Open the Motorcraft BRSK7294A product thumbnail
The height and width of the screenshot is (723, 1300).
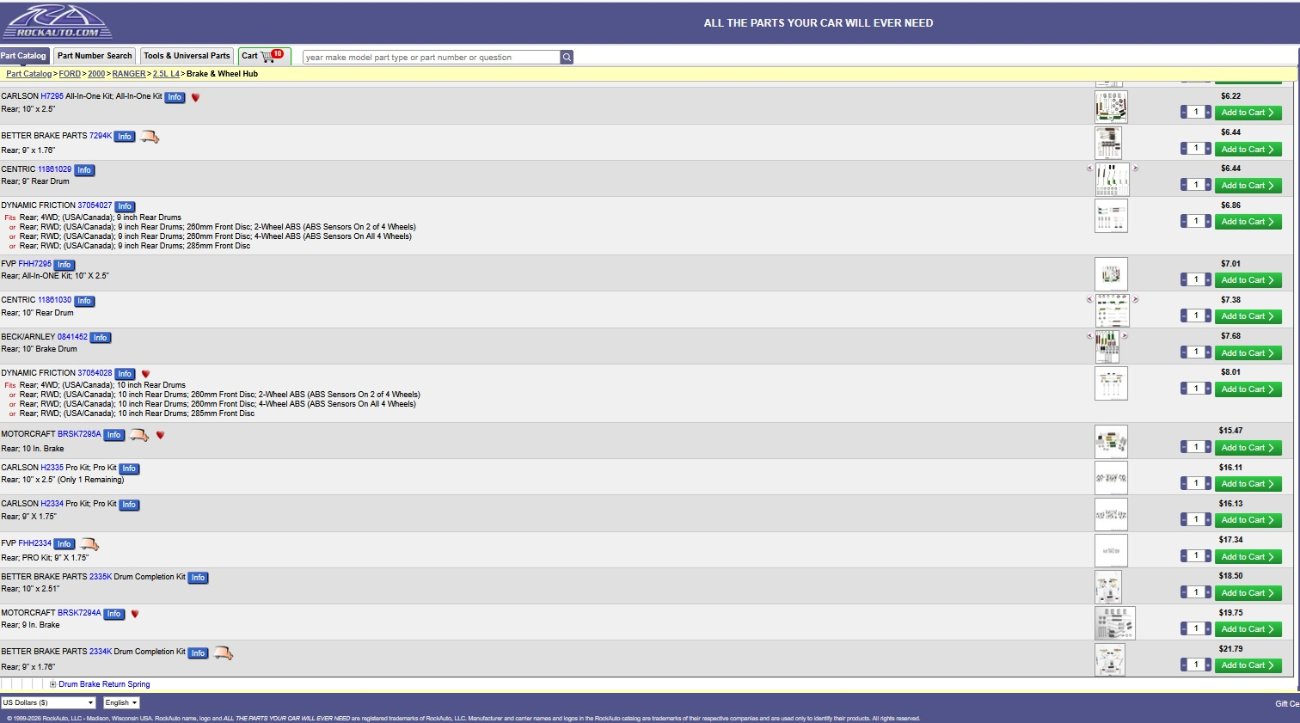click(x=1115, y=623)
